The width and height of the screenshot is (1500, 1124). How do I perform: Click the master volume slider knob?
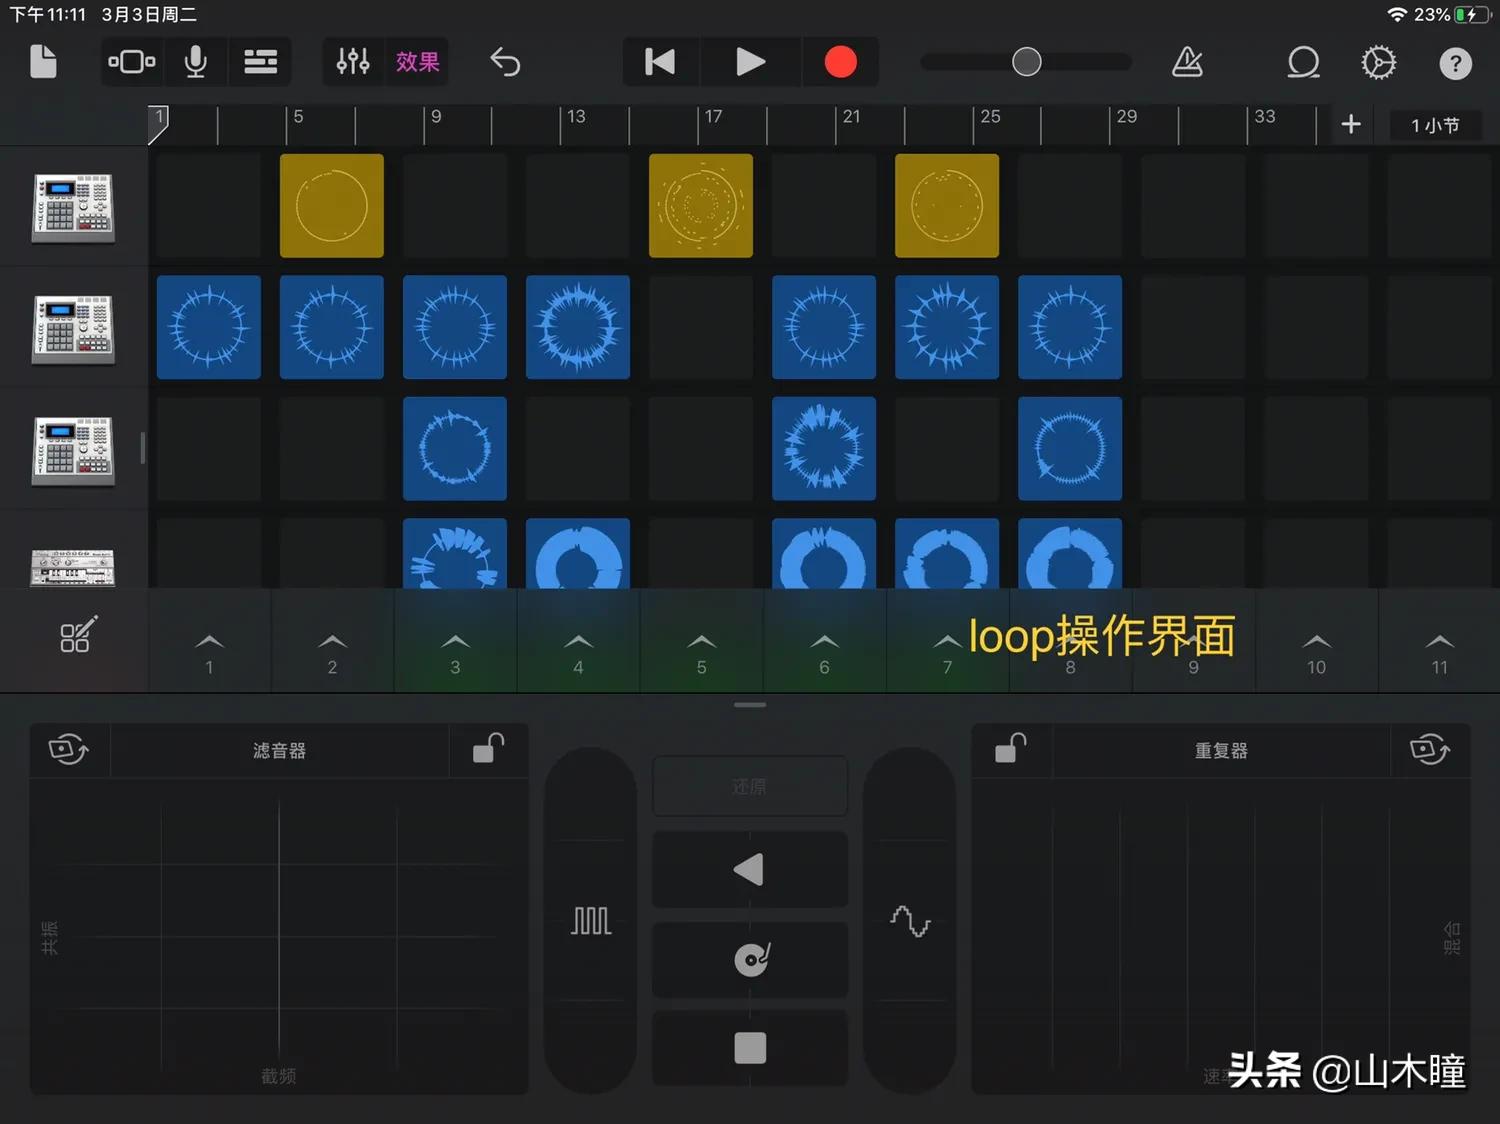coord(1026,62)
